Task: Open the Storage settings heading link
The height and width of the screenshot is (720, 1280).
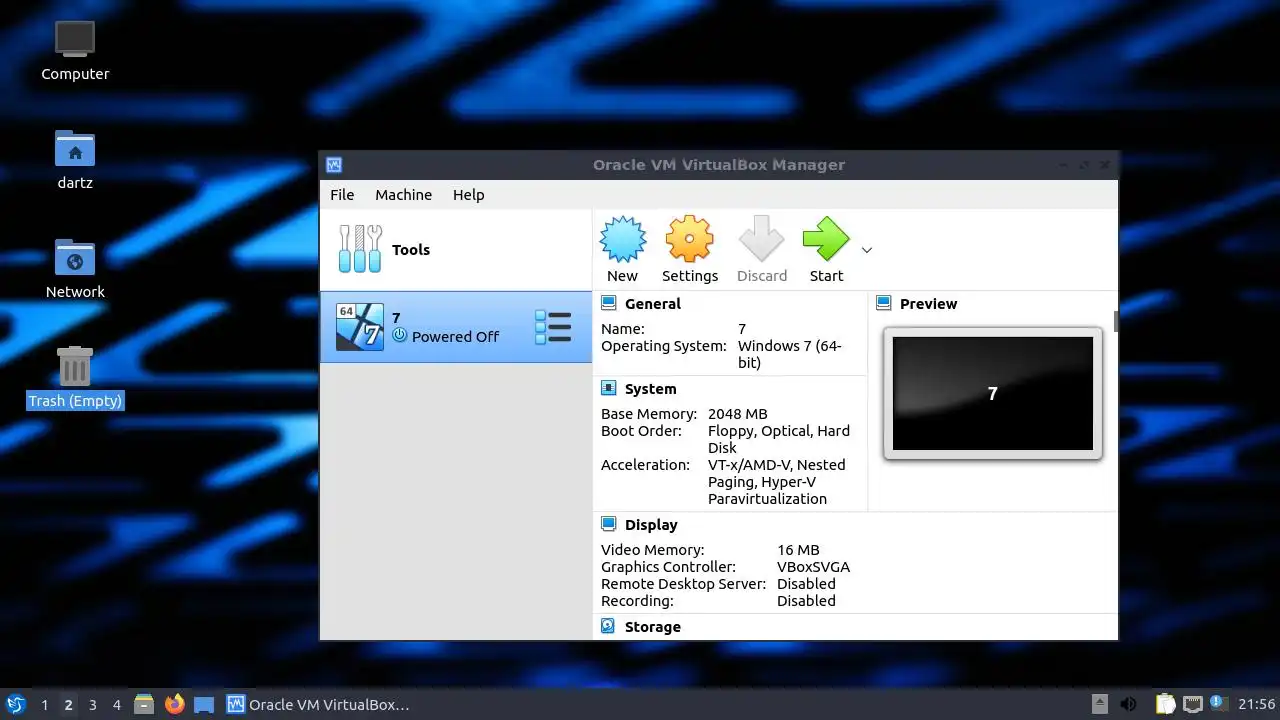Action: (653, 627)
